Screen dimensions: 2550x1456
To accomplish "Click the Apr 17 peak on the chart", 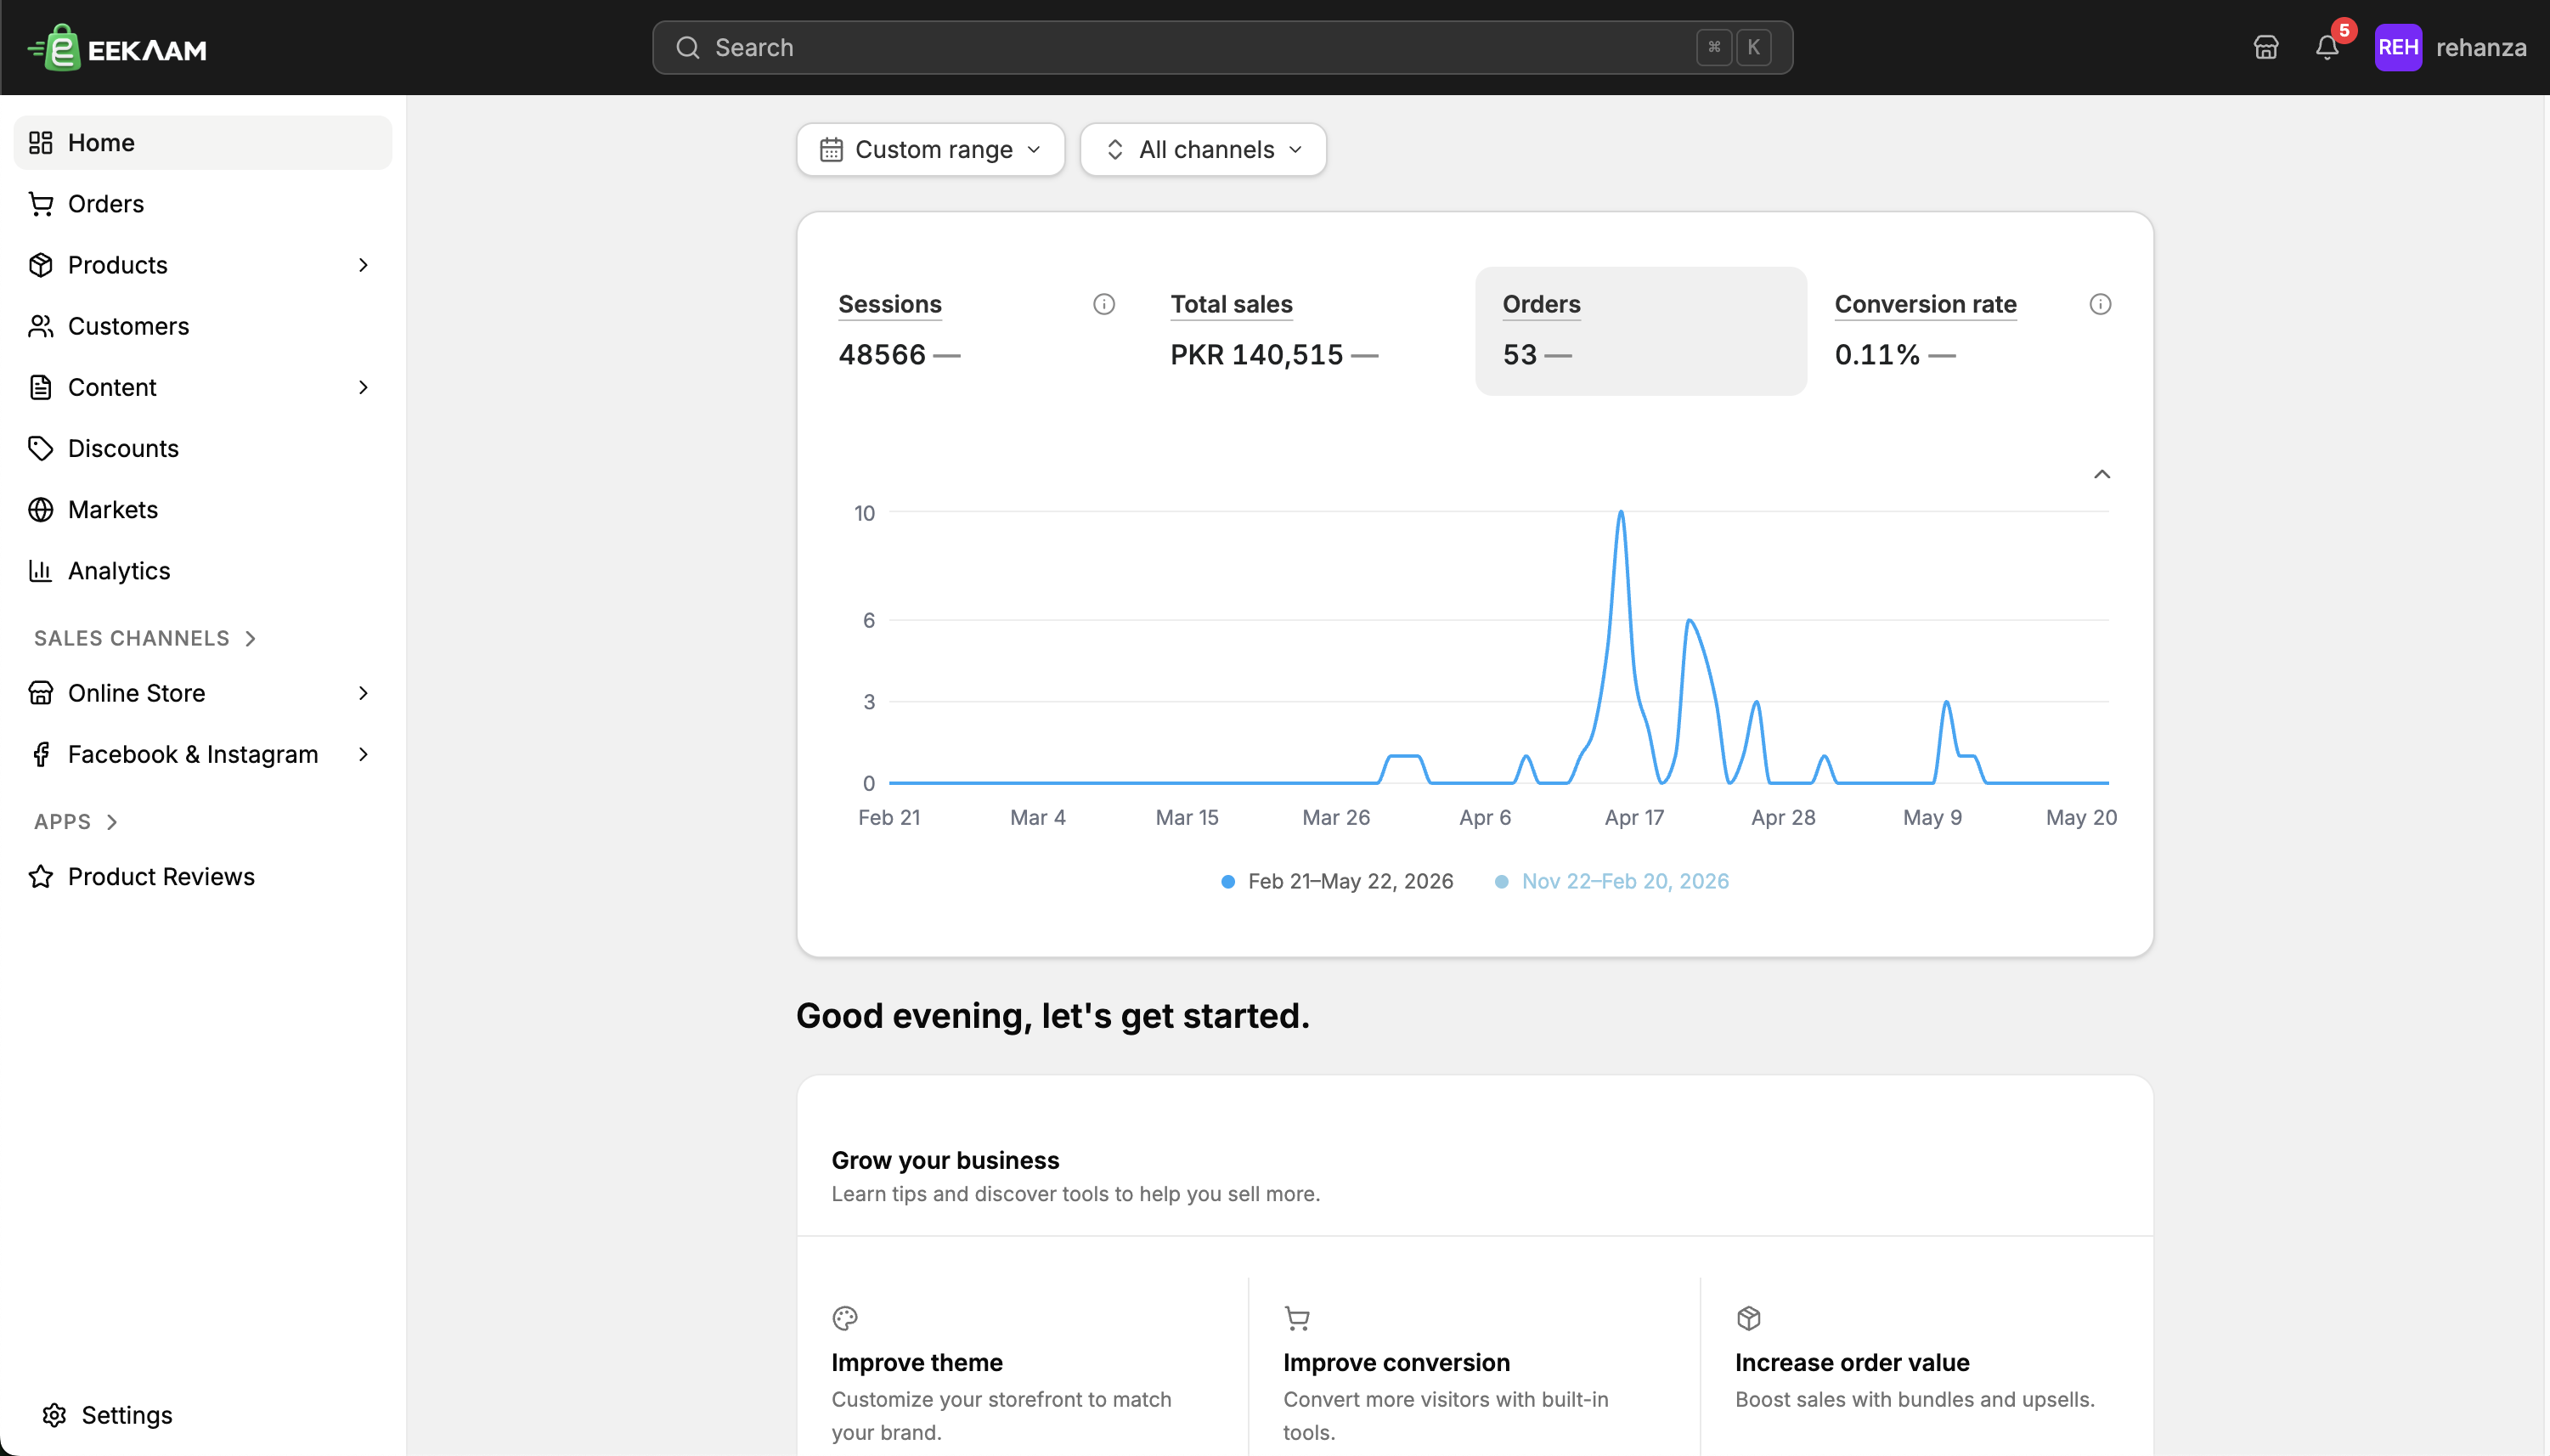I will click(x=1621, y=513).
